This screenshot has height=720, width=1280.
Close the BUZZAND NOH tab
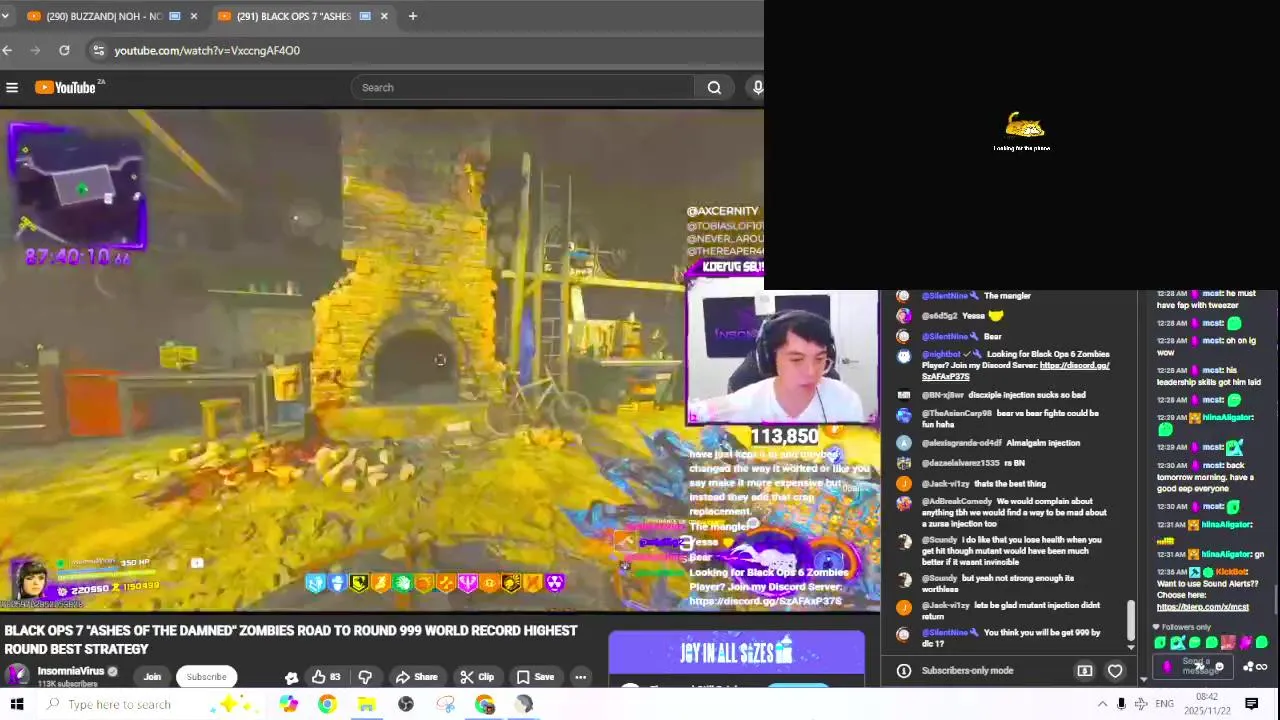point(193,16)
